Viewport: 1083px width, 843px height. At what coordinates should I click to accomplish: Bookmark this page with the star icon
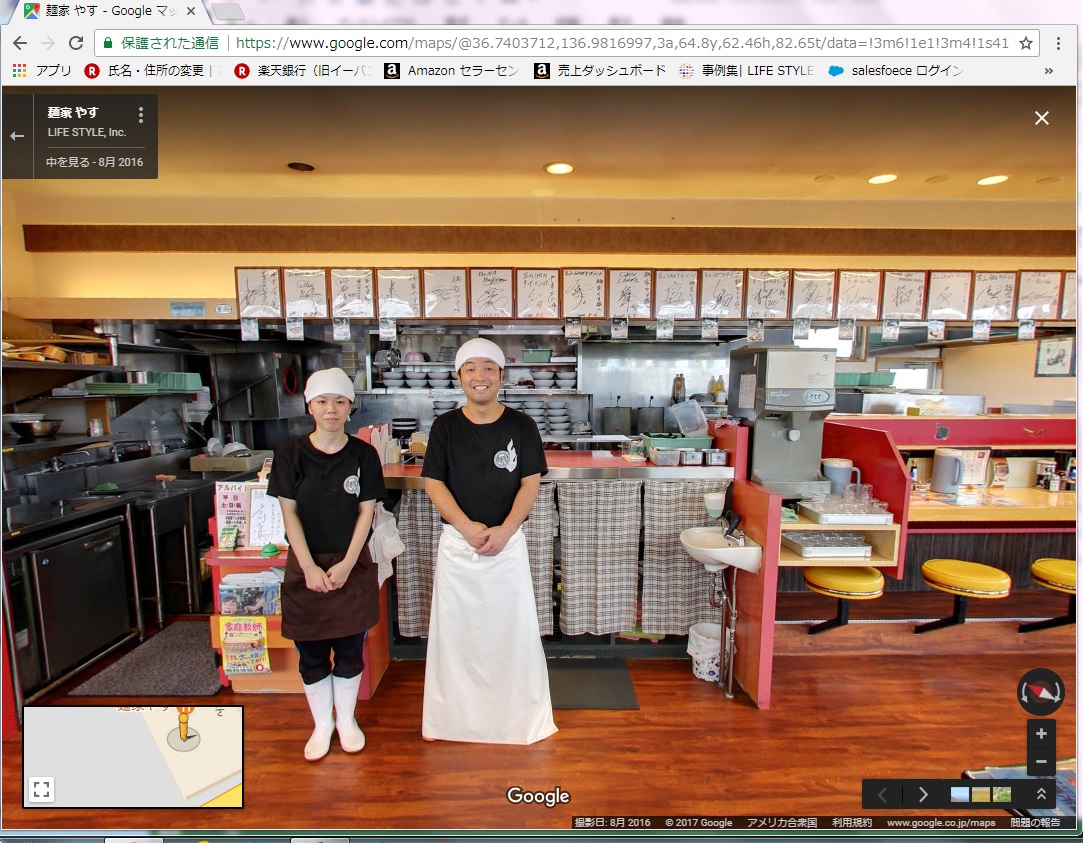pyautogui.click(x=1025, y=43)
